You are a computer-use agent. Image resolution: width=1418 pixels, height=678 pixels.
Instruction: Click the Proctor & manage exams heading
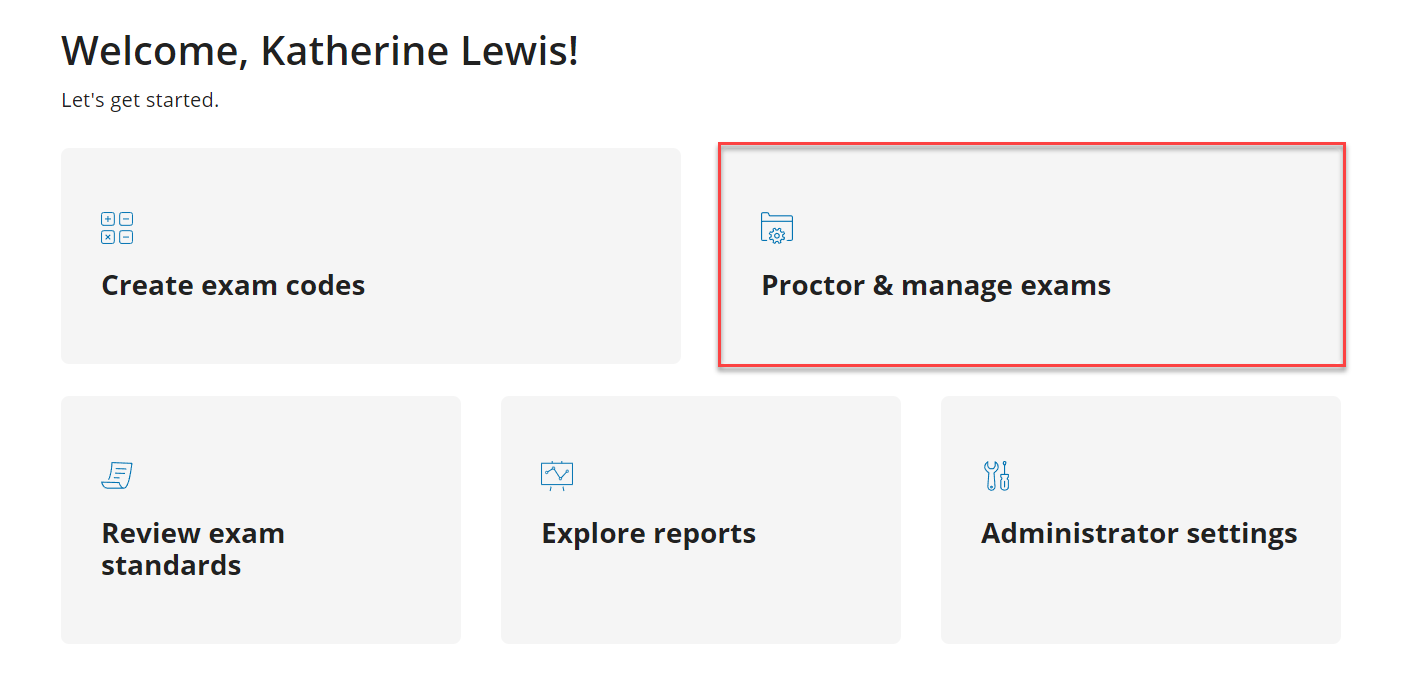(x=936, y=285)
